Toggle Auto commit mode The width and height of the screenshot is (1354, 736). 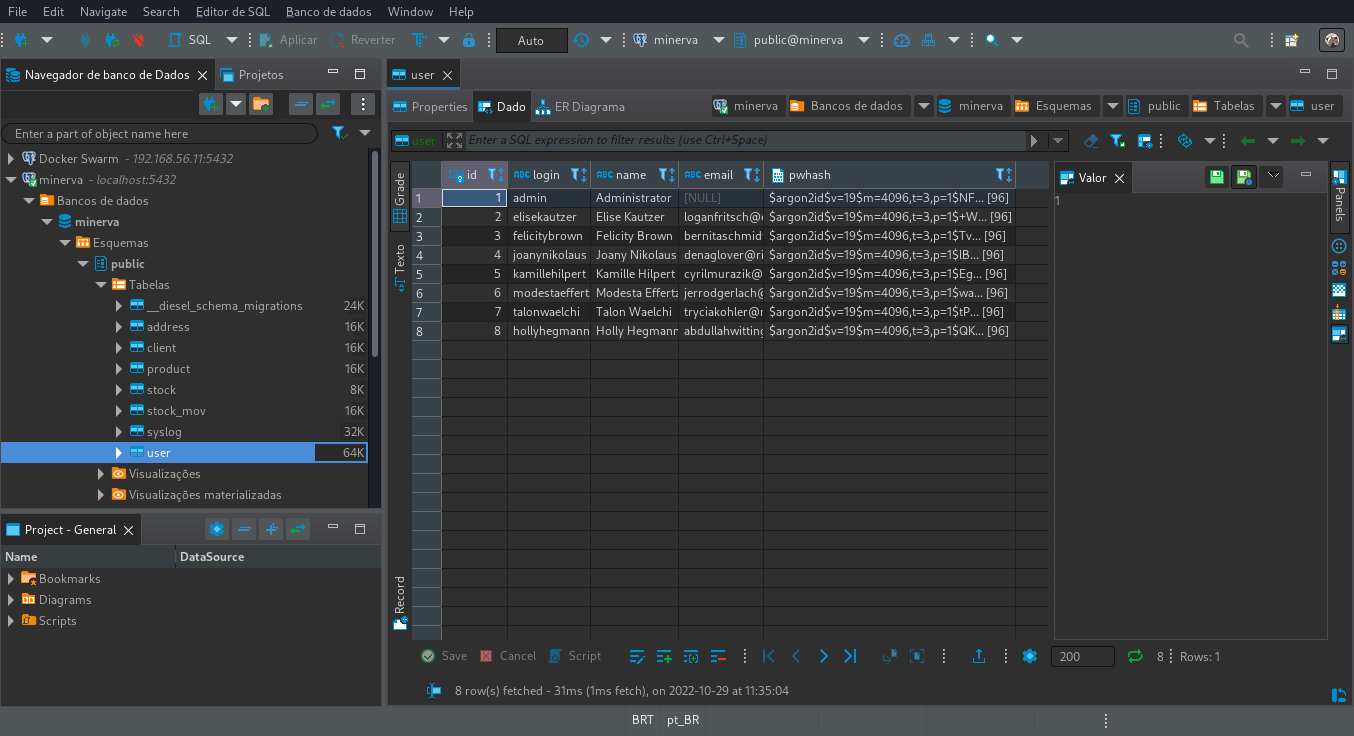click(x=530, y=40)
